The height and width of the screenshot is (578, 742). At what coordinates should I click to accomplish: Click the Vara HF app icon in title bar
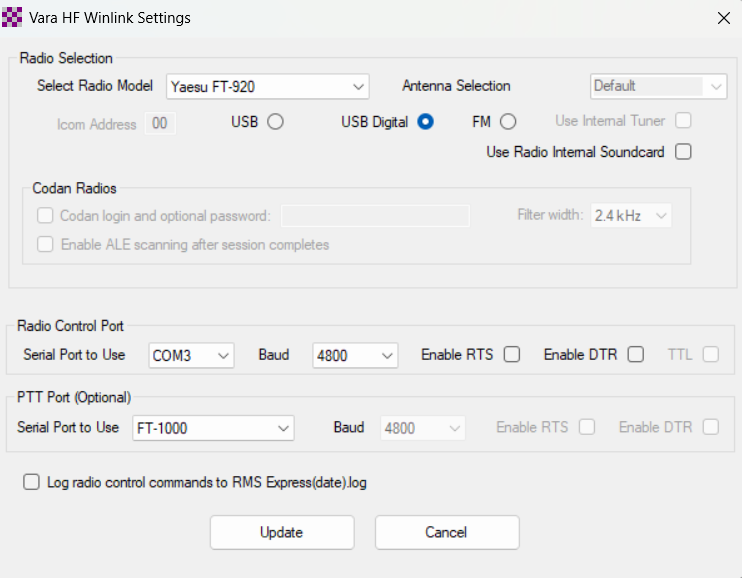(13, 18)
